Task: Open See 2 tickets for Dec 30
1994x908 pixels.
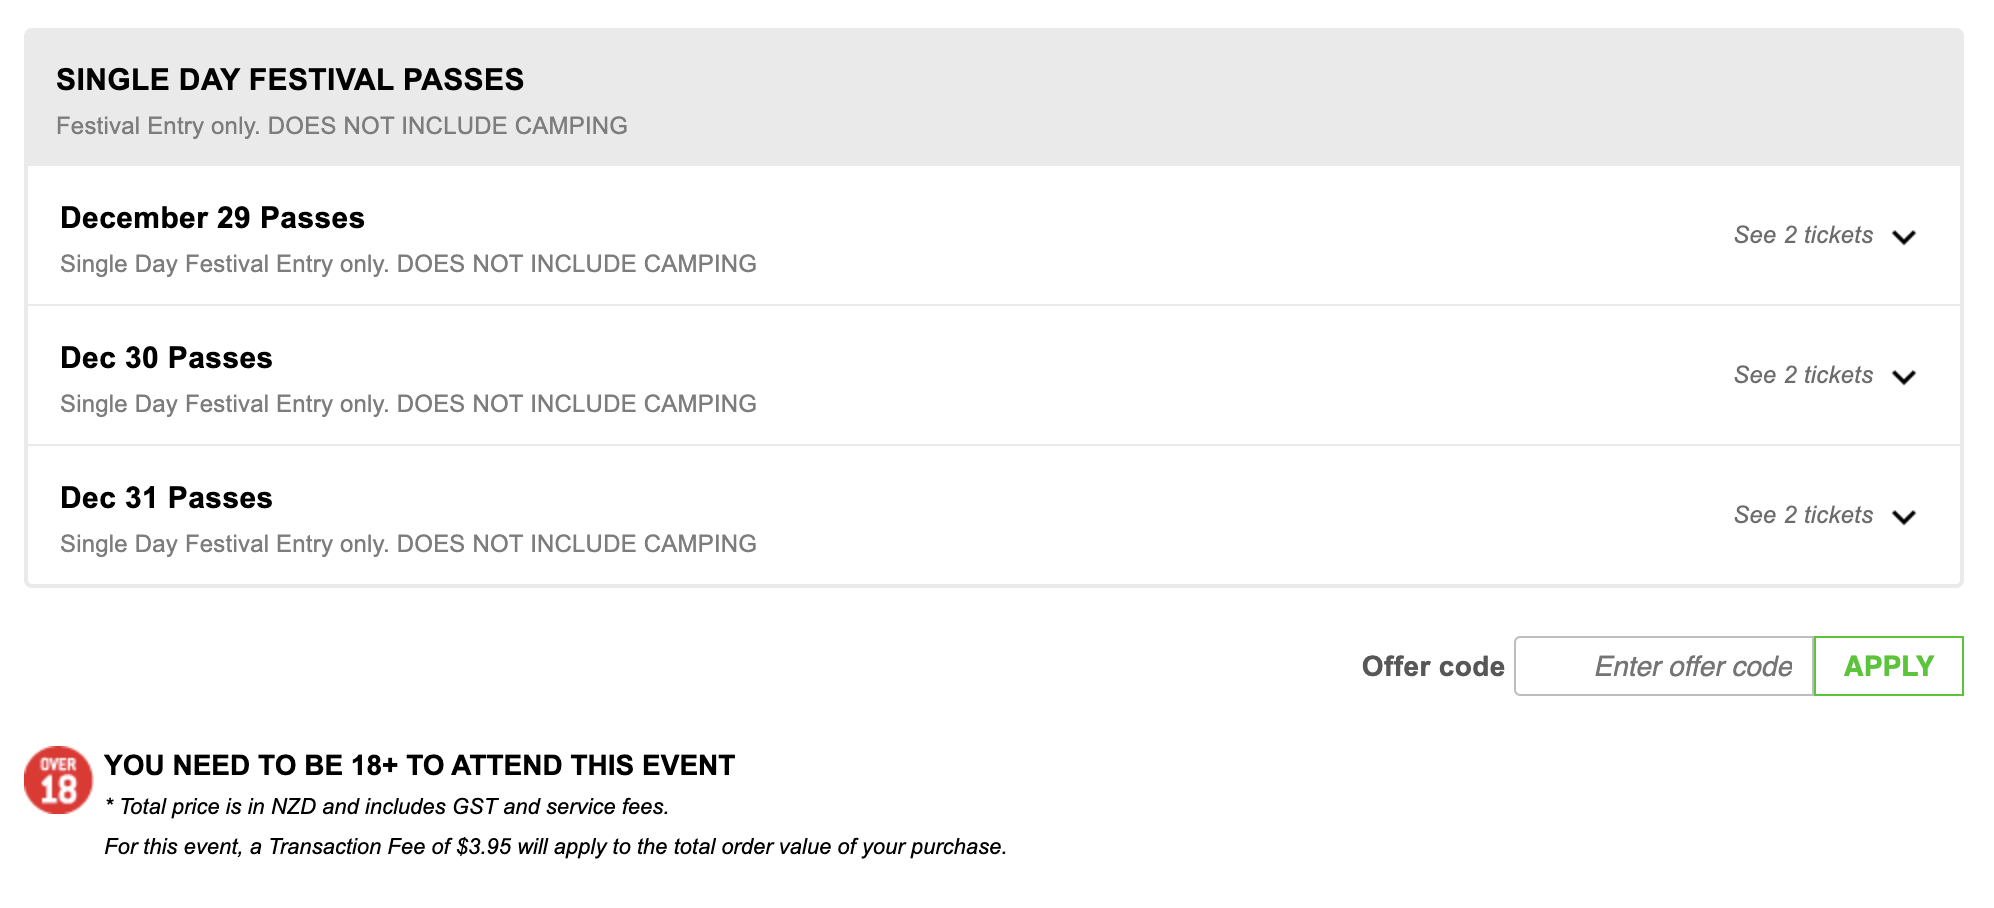Action: 1803,375
